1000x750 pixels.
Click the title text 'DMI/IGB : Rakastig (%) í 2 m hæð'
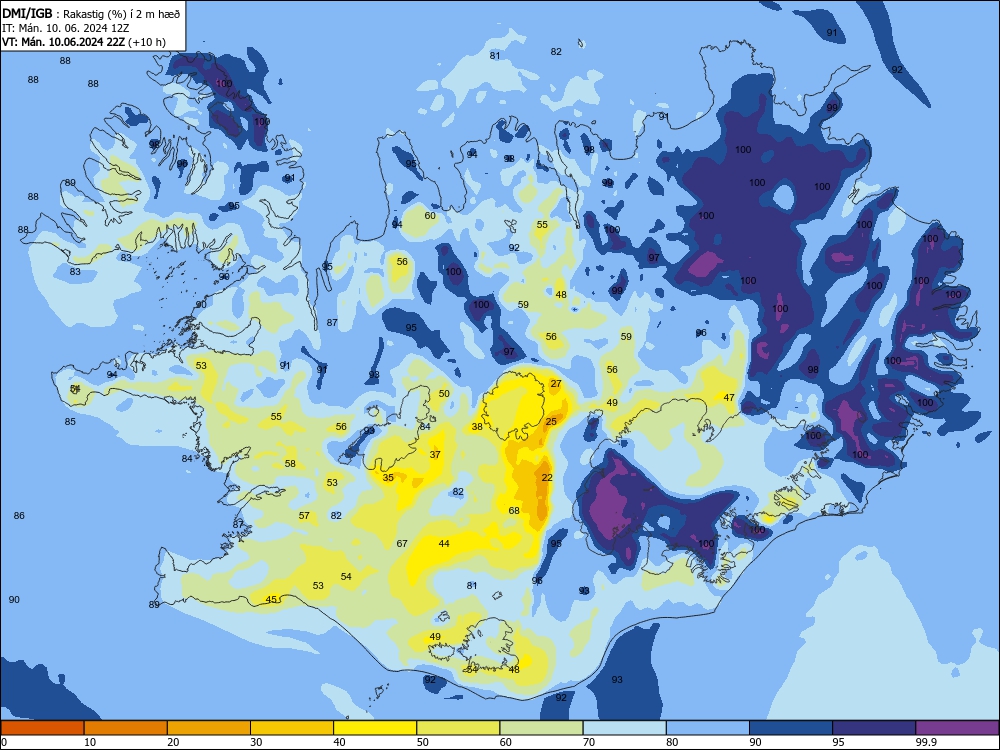tap(91, 13)
